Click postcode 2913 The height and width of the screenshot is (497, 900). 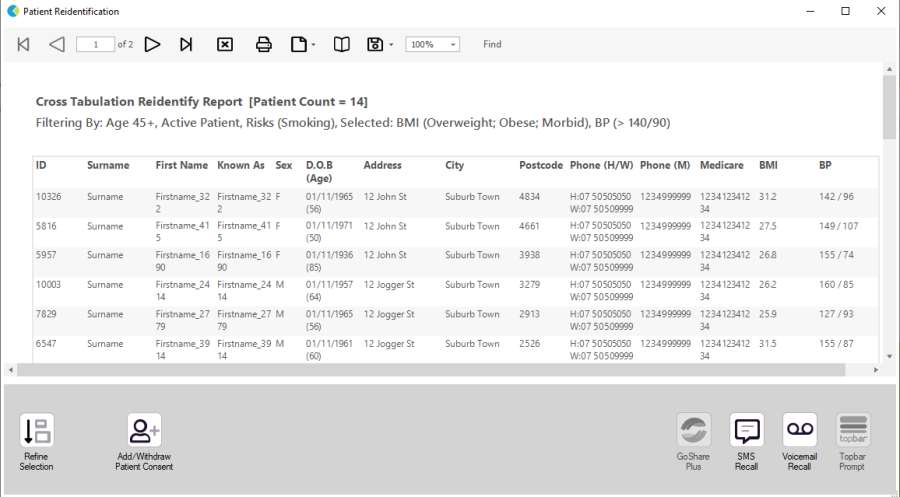(529, 314)
